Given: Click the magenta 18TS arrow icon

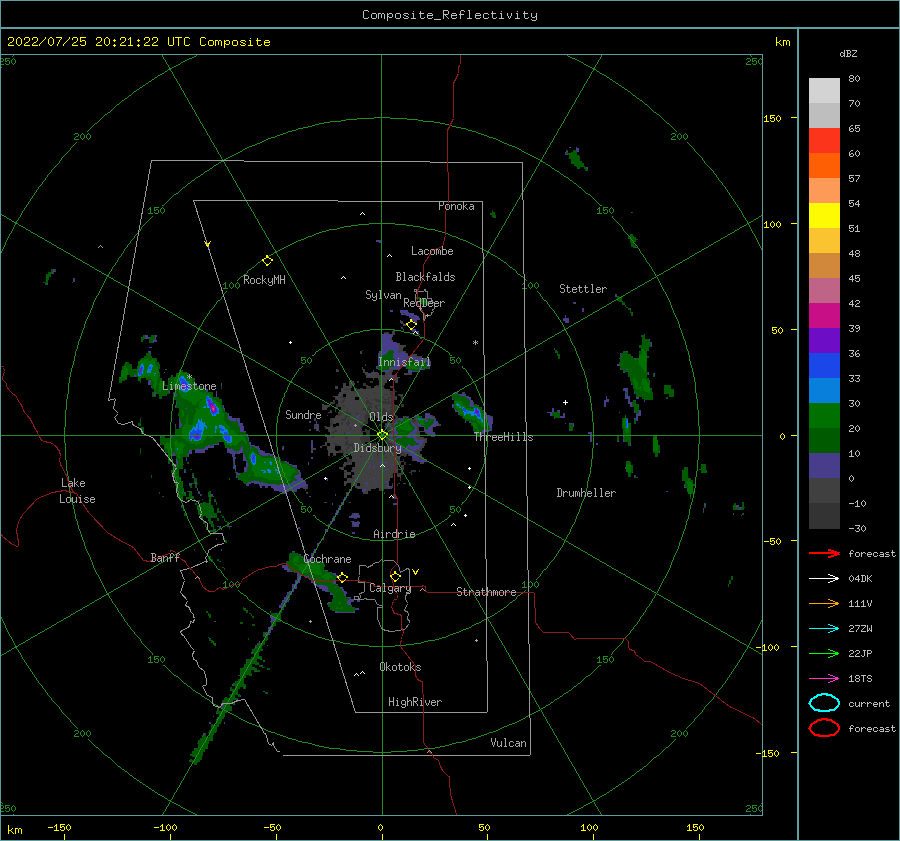Looking at the screenshot, I should point(824,679).
